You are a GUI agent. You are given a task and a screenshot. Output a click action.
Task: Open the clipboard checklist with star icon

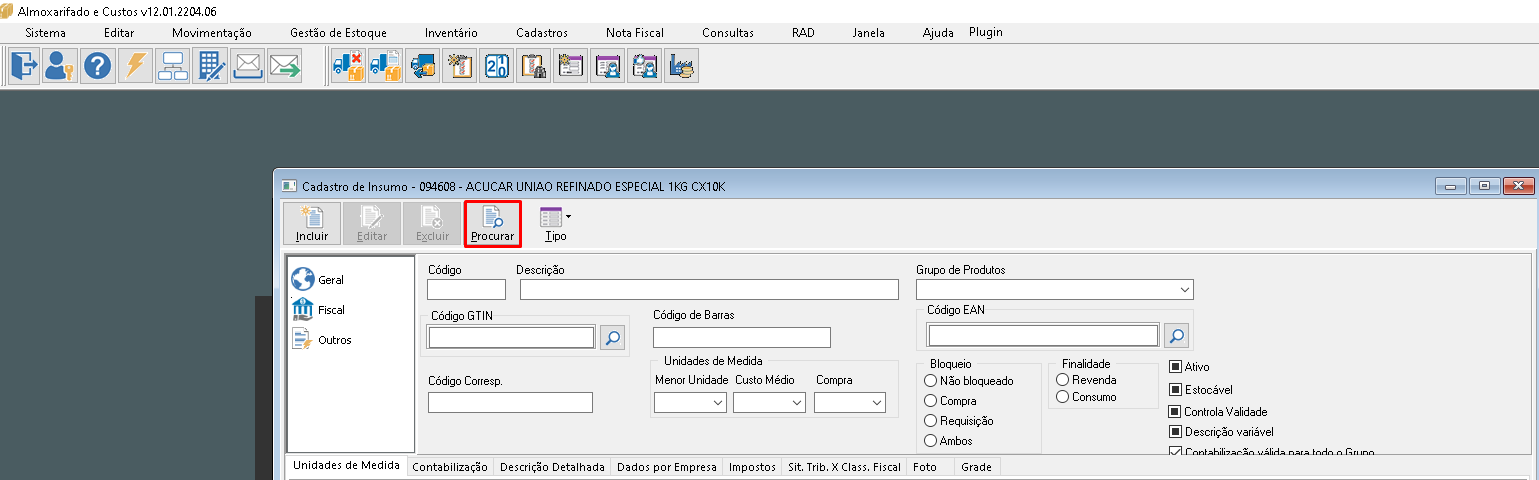tap(460, 66)
